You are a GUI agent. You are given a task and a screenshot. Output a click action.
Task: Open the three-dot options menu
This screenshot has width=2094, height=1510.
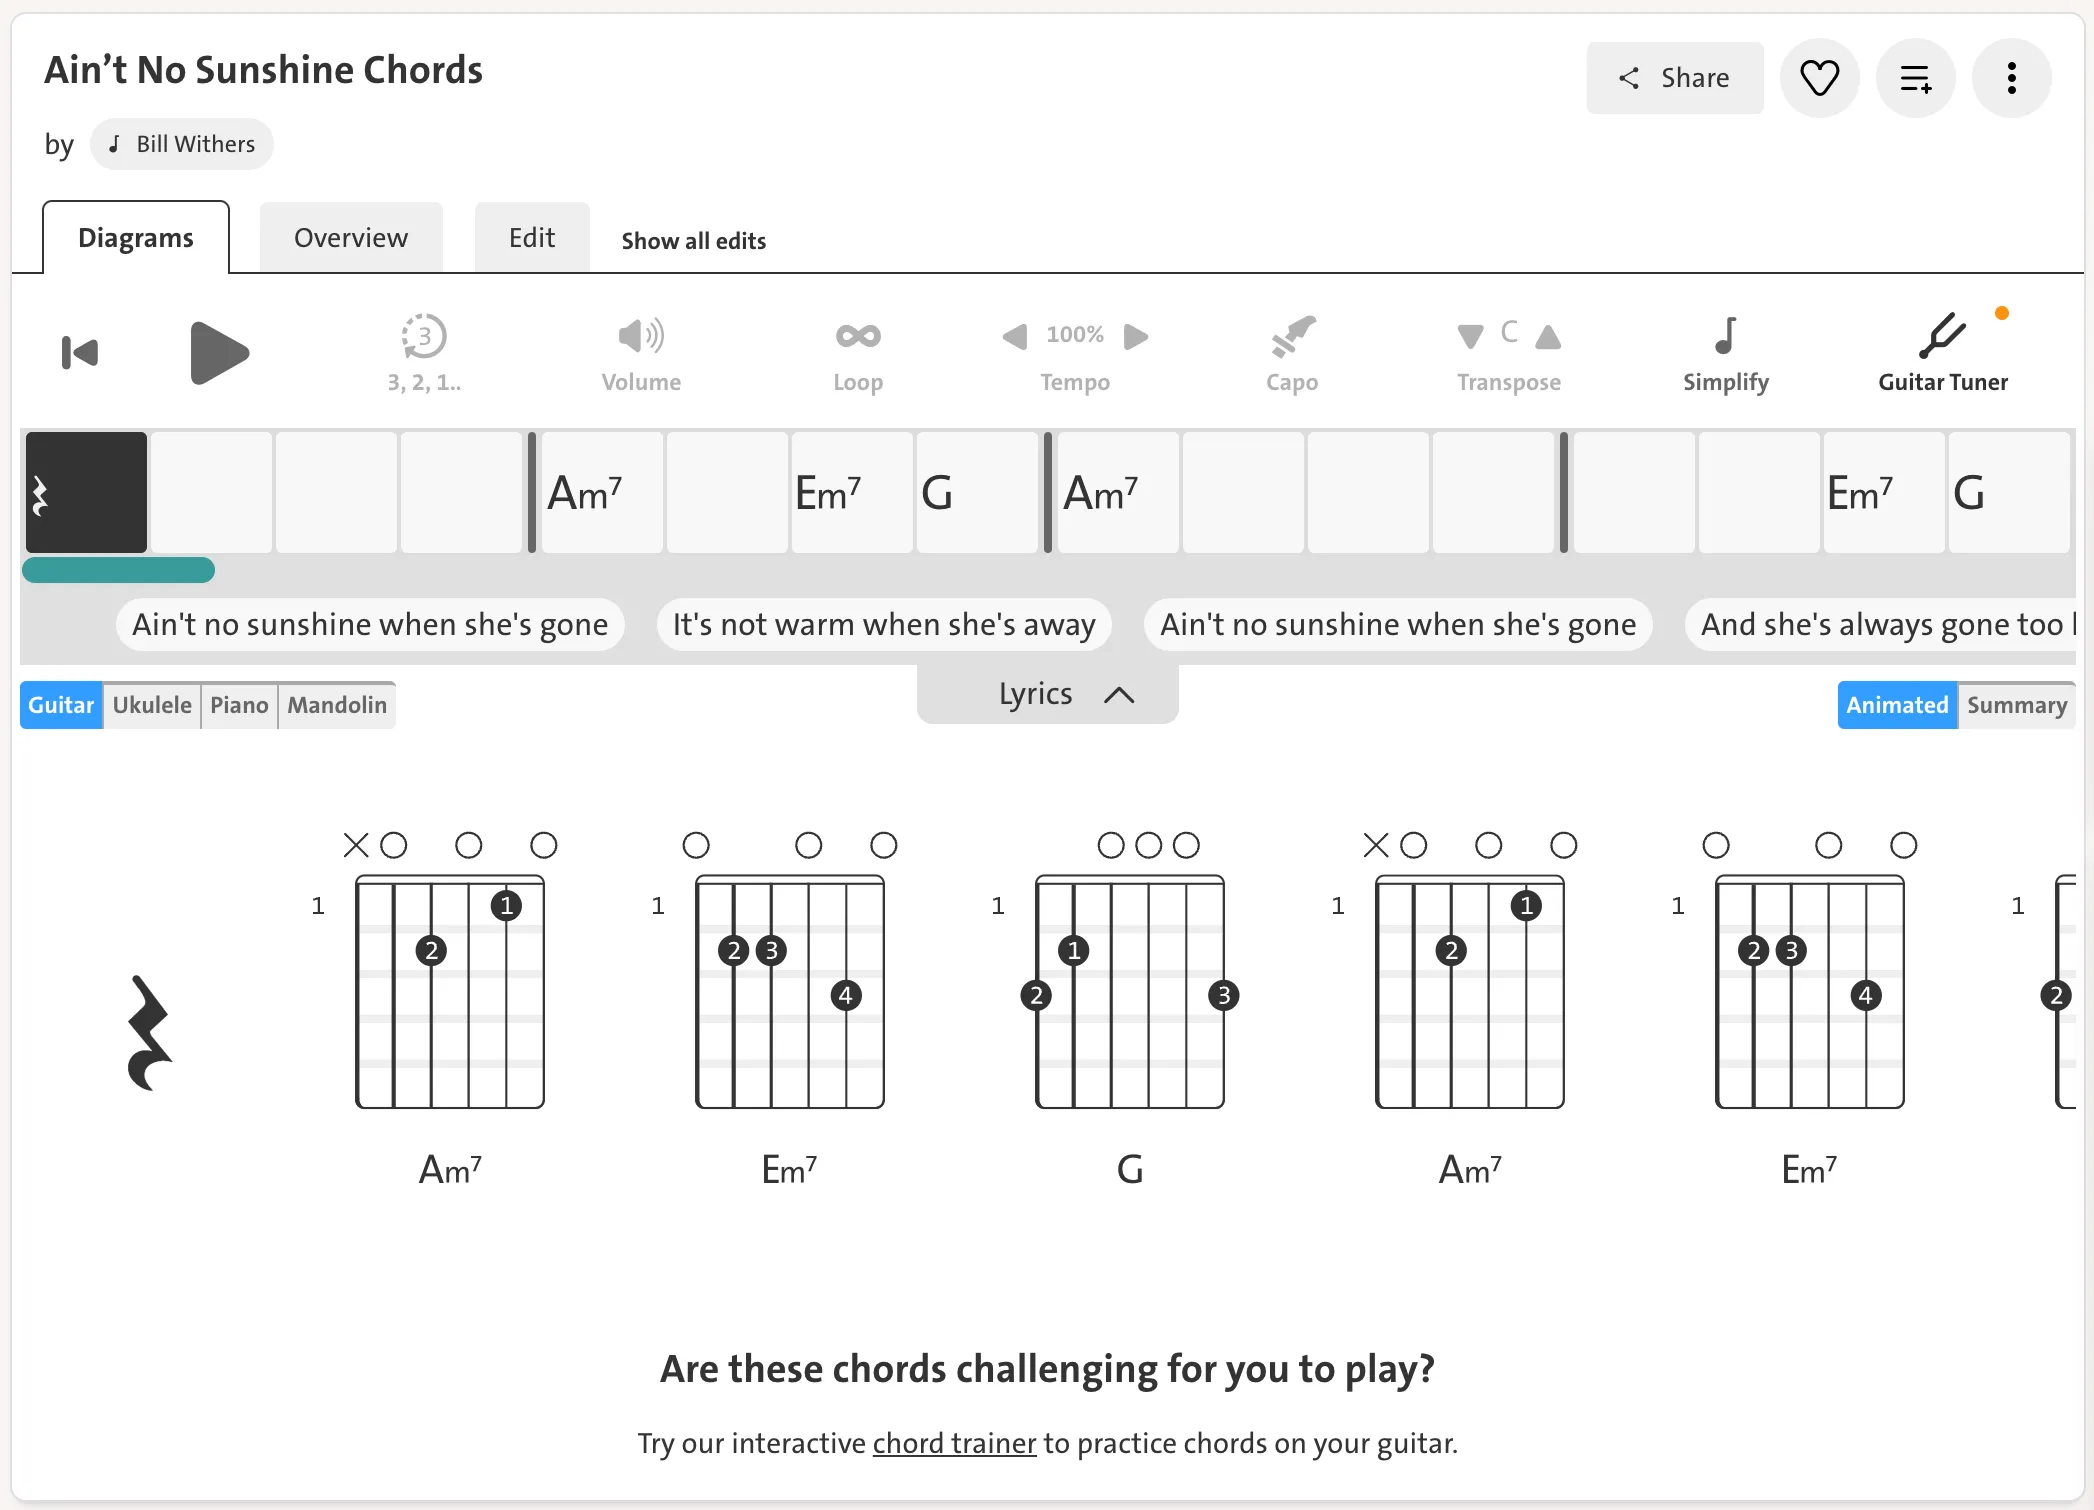click(2011, 77)
